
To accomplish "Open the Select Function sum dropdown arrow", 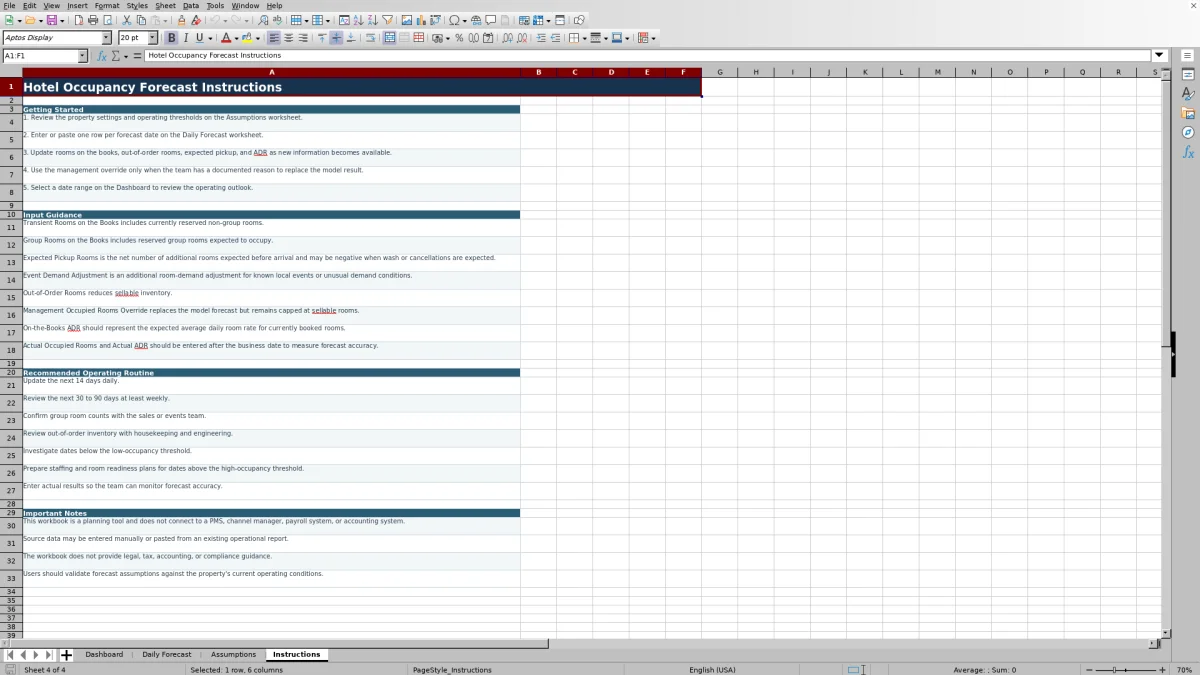I will pos(125,56).
